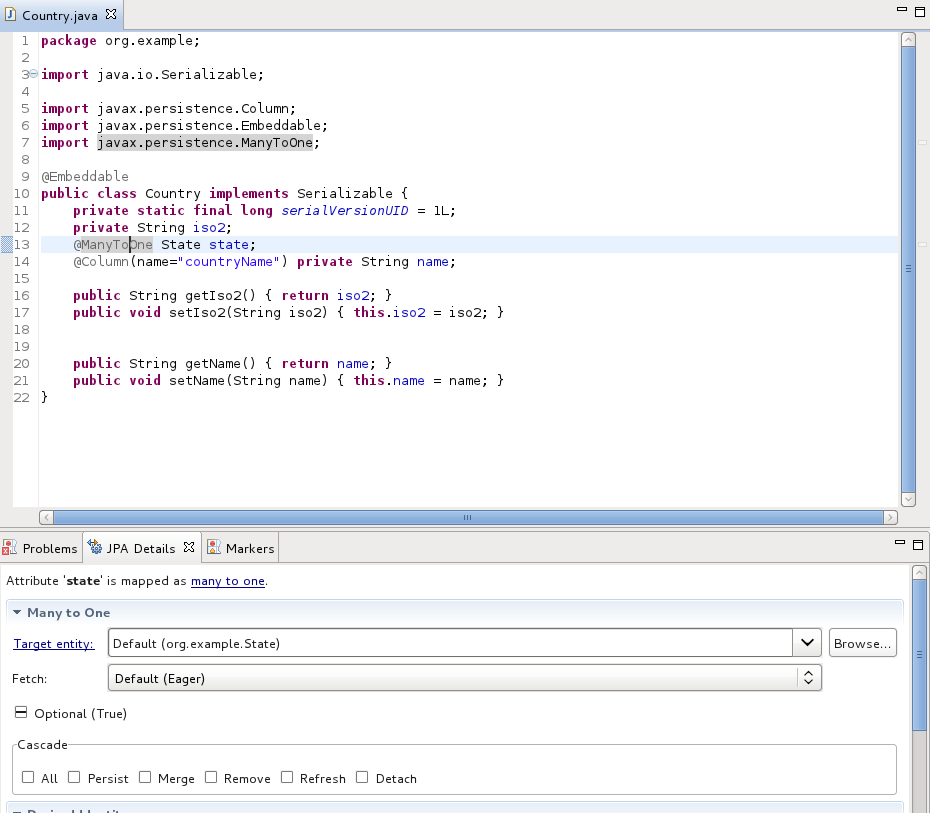The image size is (930, 813).
Task: Click the Problems view icon
Action: (10, 547)
